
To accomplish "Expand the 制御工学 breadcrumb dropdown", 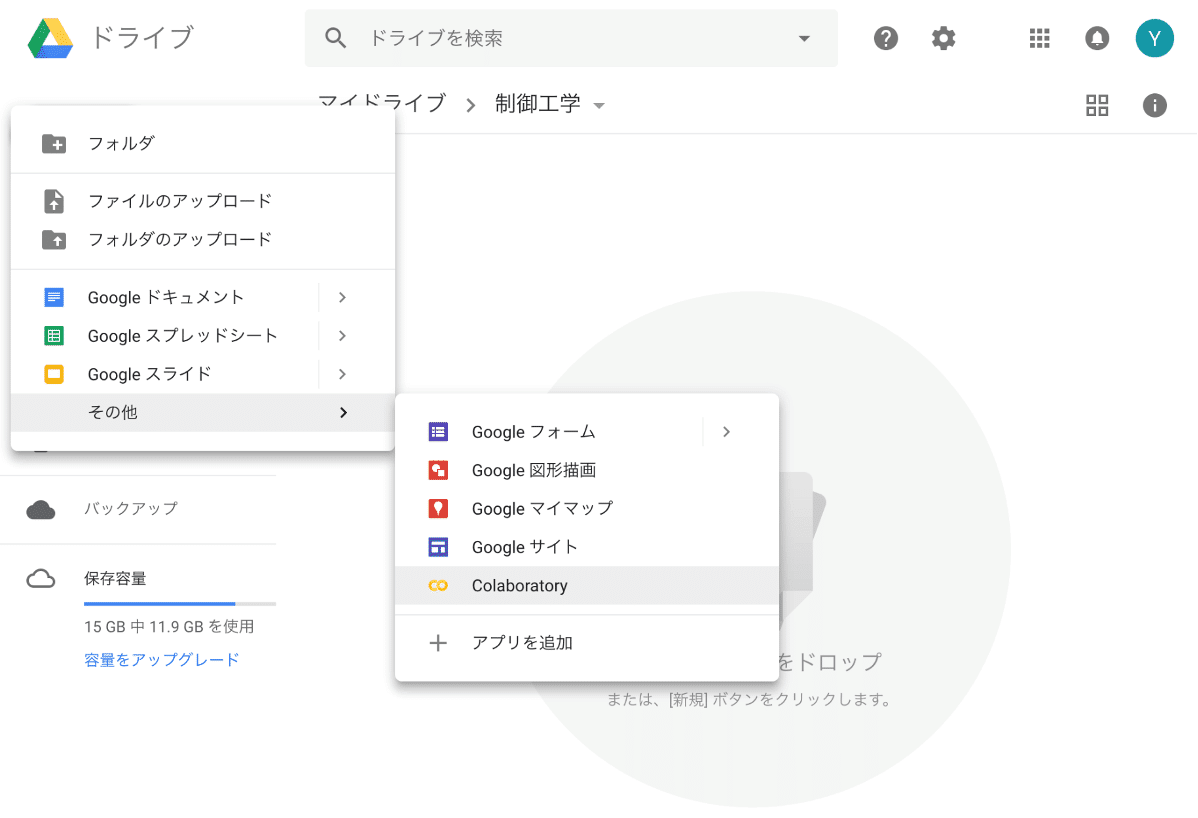I will [x=599, y=105].
